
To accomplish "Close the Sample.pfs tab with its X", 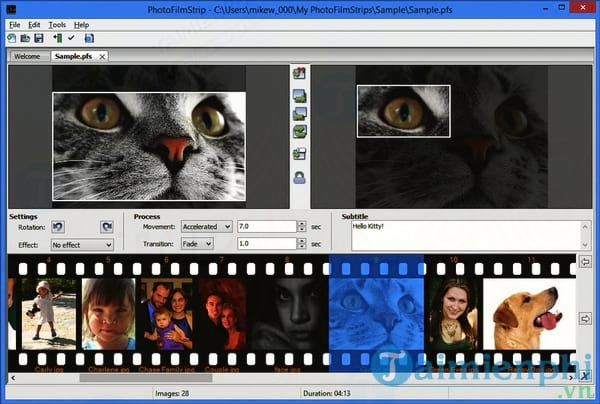I will pyautogui.click(x=102, y=57).
